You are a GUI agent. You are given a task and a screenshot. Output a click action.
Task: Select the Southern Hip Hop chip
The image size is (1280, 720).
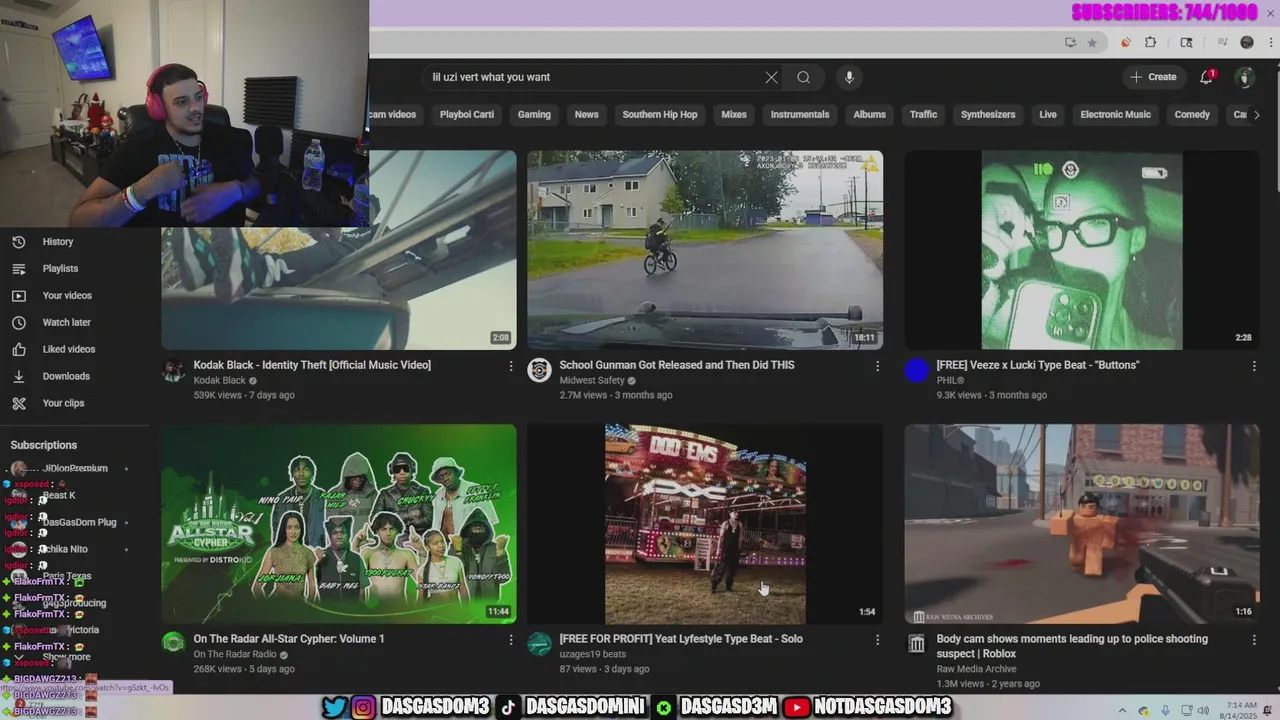coord(660,115)
